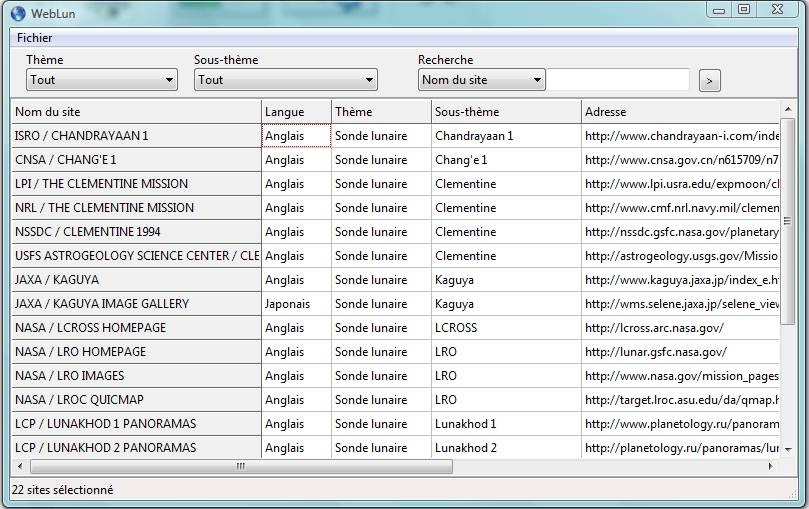The width and height of the screenshot is (809, 509).
Task: Click the Anglais cell of ISRO / CHANDRAYAAN 1
Action: coord(296,136)
